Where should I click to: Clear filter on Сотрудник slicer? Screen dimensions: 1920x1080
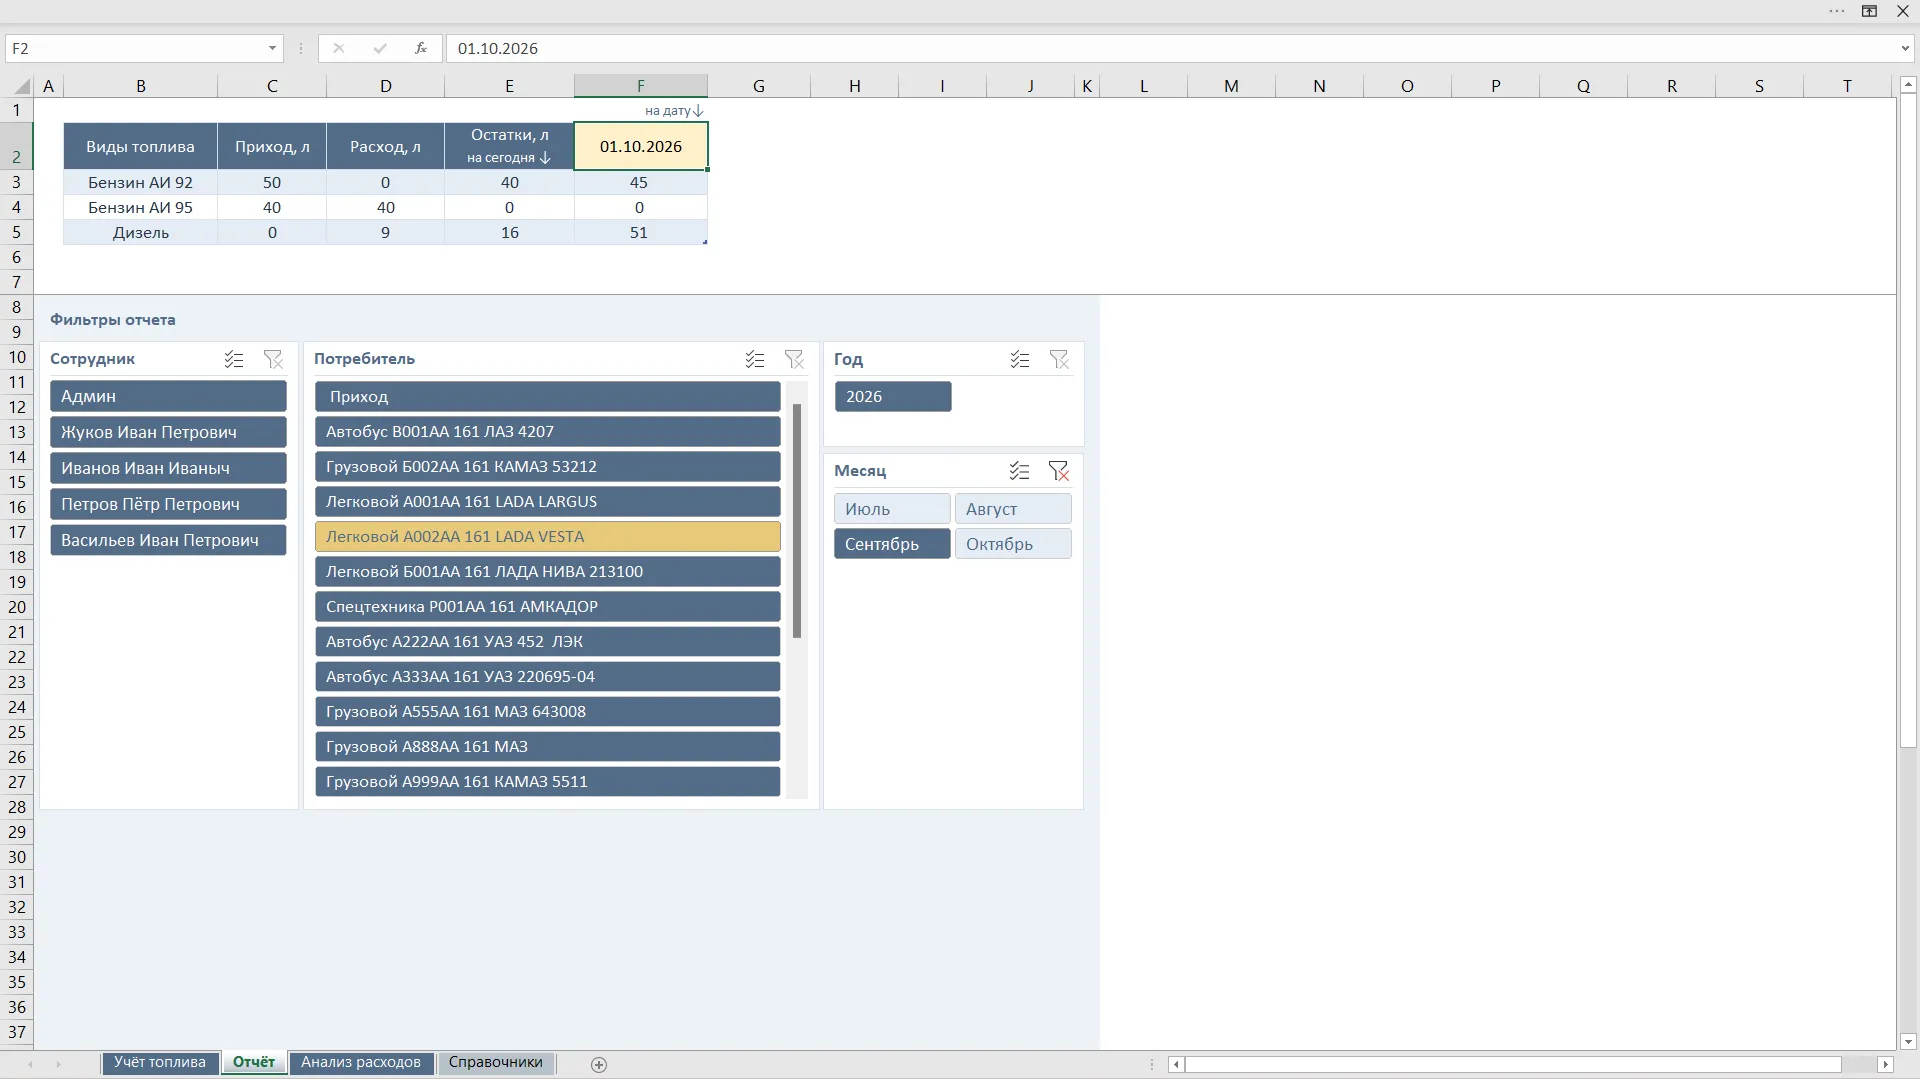(273, 359)
